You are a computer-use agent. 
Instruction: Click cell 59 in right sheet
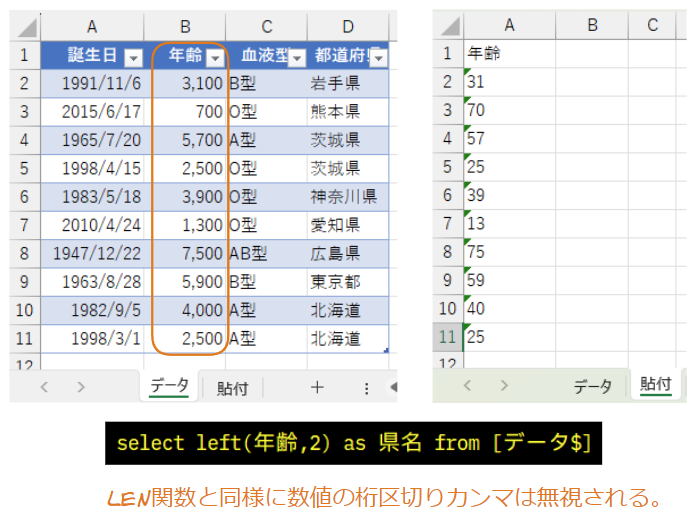coord(509,280)
